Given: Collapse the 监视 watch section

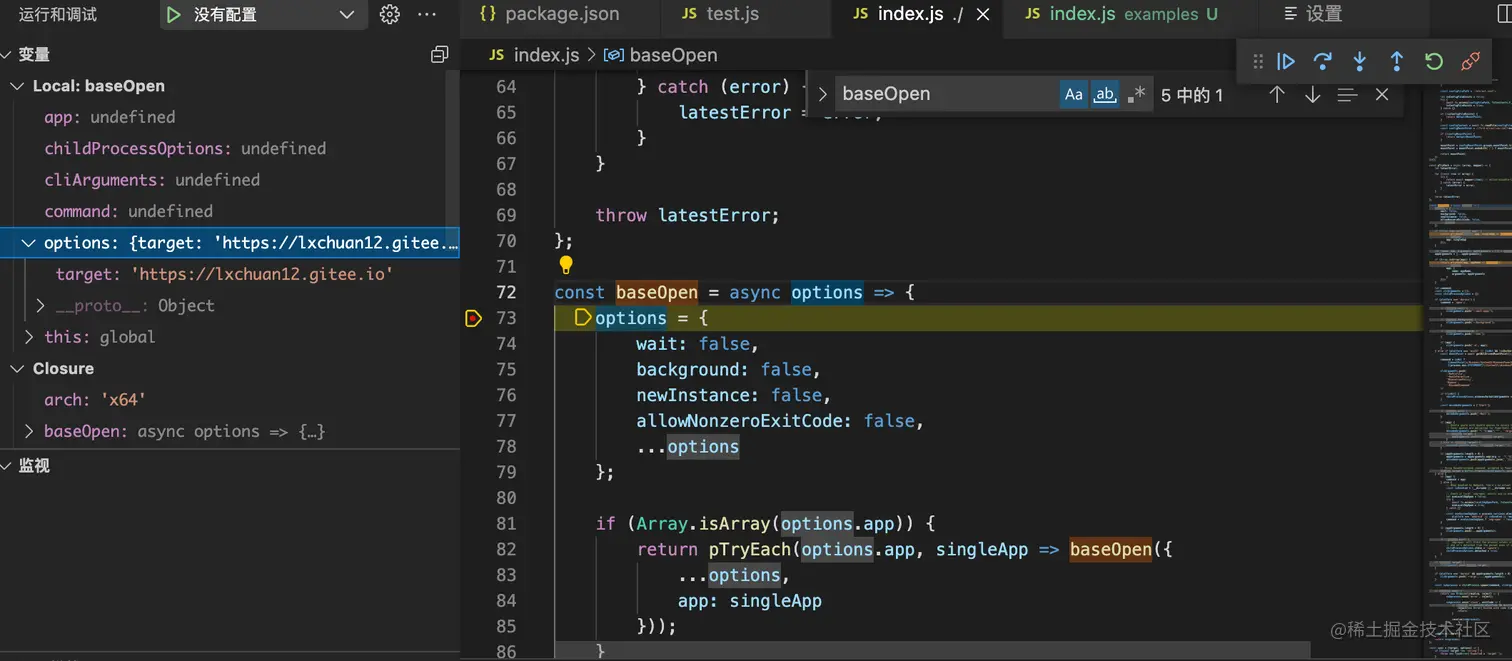Looking at the screenshot, I should 7,465.
